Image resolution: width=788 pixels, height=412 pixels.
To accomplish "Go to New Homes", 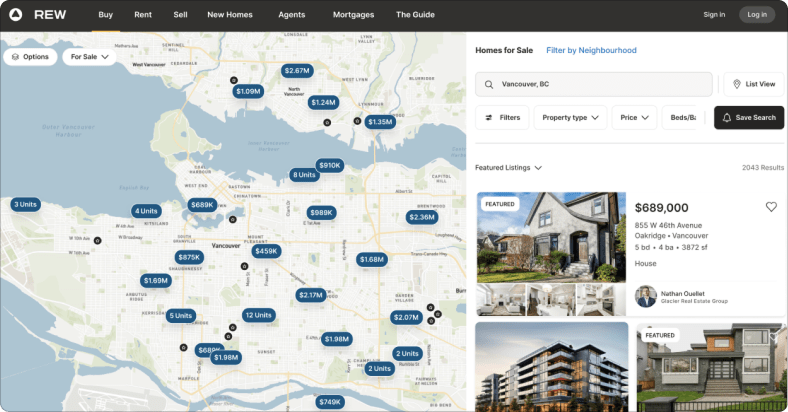I will click(x=230, y=15).
